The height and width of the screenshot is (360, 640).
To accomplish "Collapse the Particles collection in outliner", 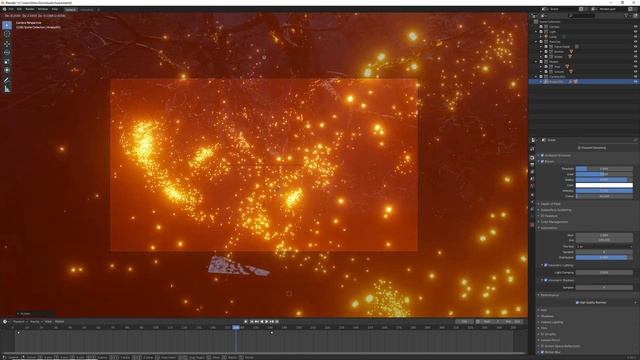I will coord(536,42).
